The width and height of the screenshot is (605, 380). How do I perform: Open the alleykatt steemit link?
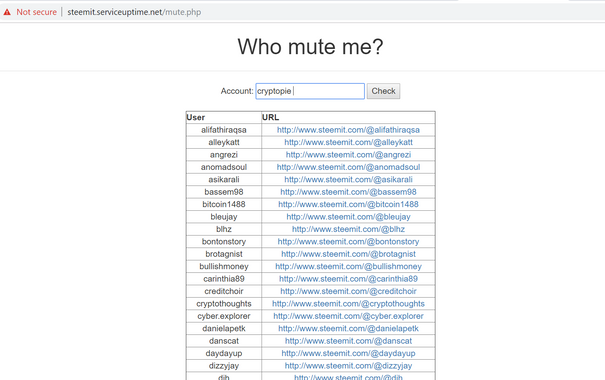click(x=348, y=142)
